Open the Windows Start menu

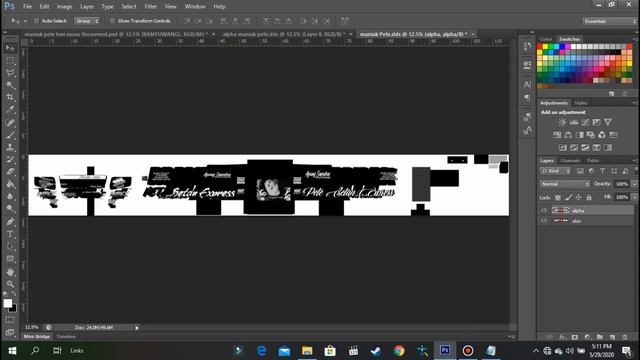(x=12, y=351)
